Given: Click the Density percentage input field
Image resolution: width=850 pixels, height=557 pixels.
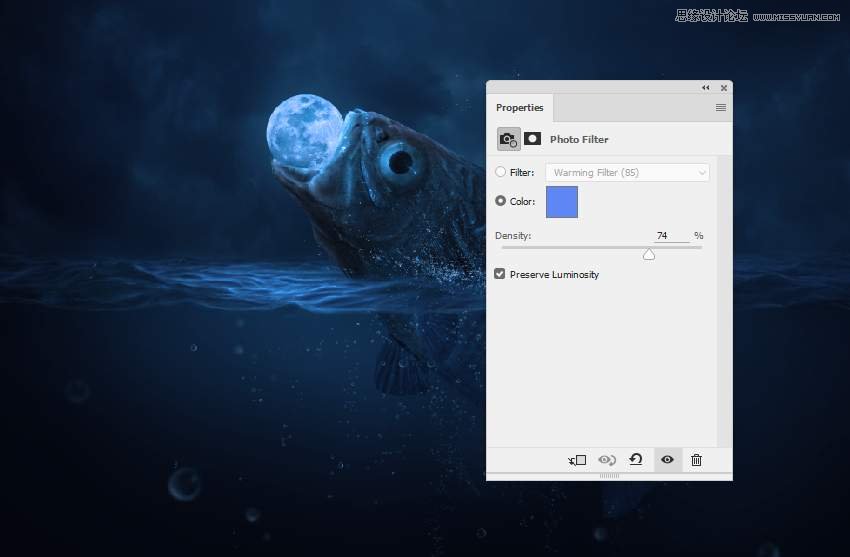Looking at the screenshot, I should point(670,236).
